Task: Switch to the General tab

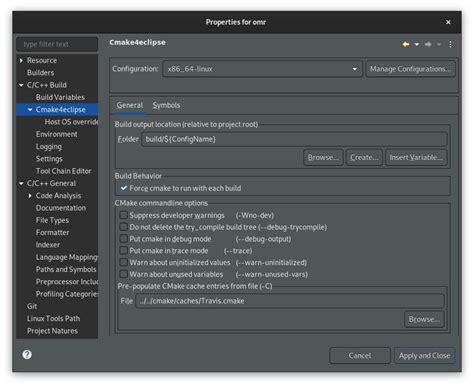Action: pyautogui.click(x=130, y=105)
